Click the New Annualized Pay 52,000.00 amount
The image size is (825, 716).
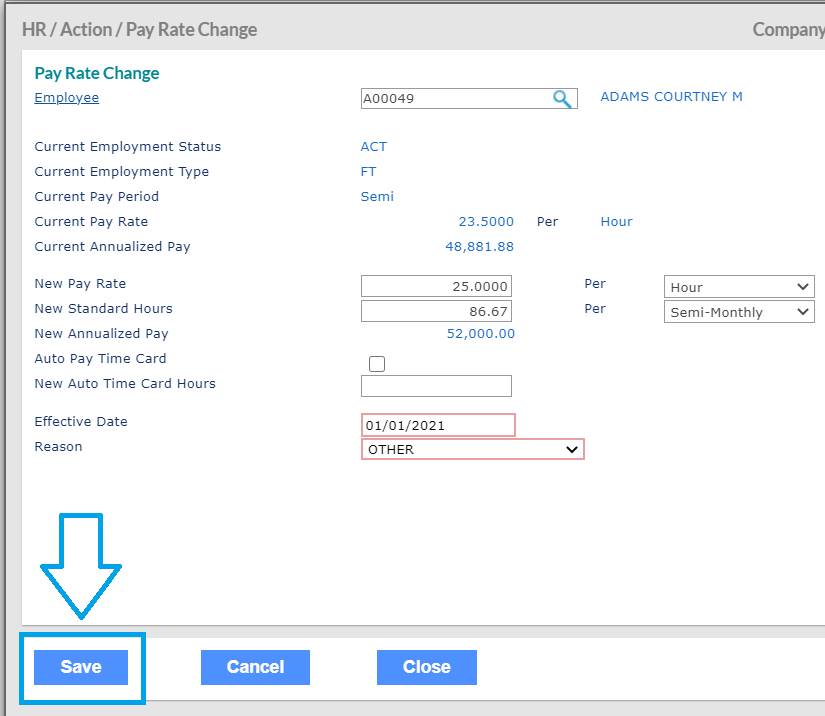click(481, 334)
